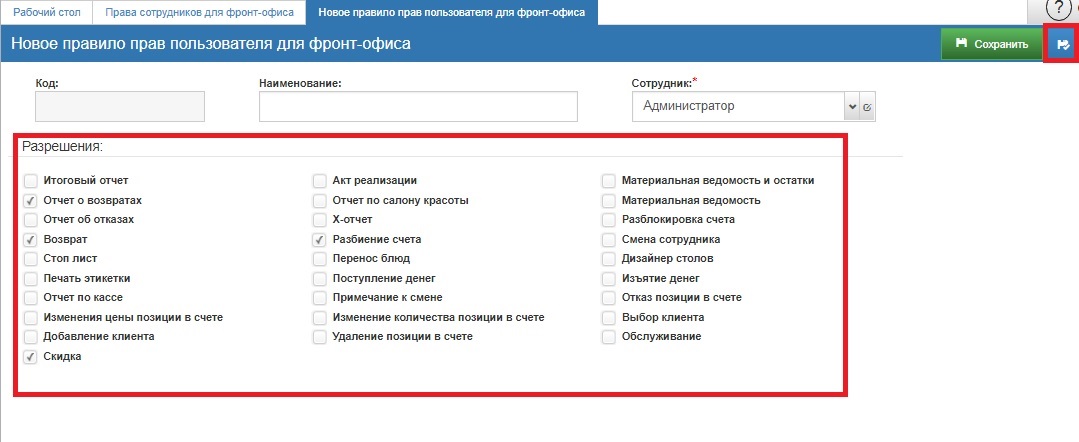Screen dimensions: 1079x442
Task: Open the Администратор combo box
Action: click(740, 106)
